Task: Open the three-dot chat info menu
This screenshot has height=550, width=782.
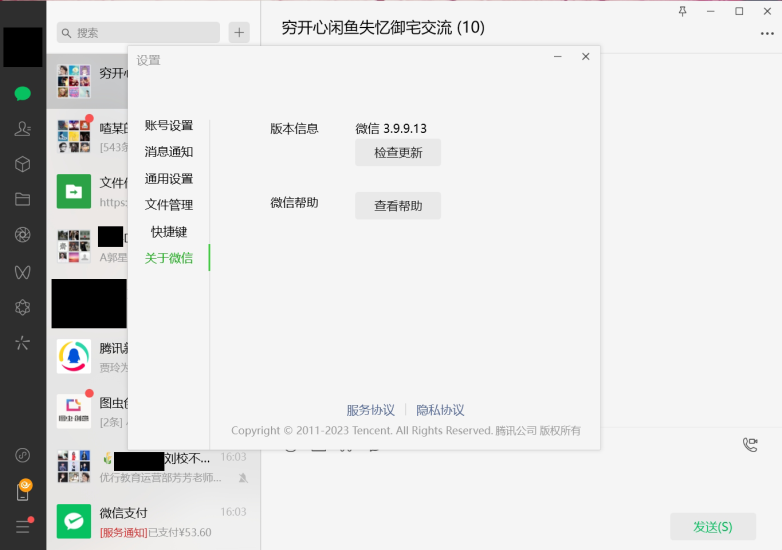Action: (x=767, y=33)
